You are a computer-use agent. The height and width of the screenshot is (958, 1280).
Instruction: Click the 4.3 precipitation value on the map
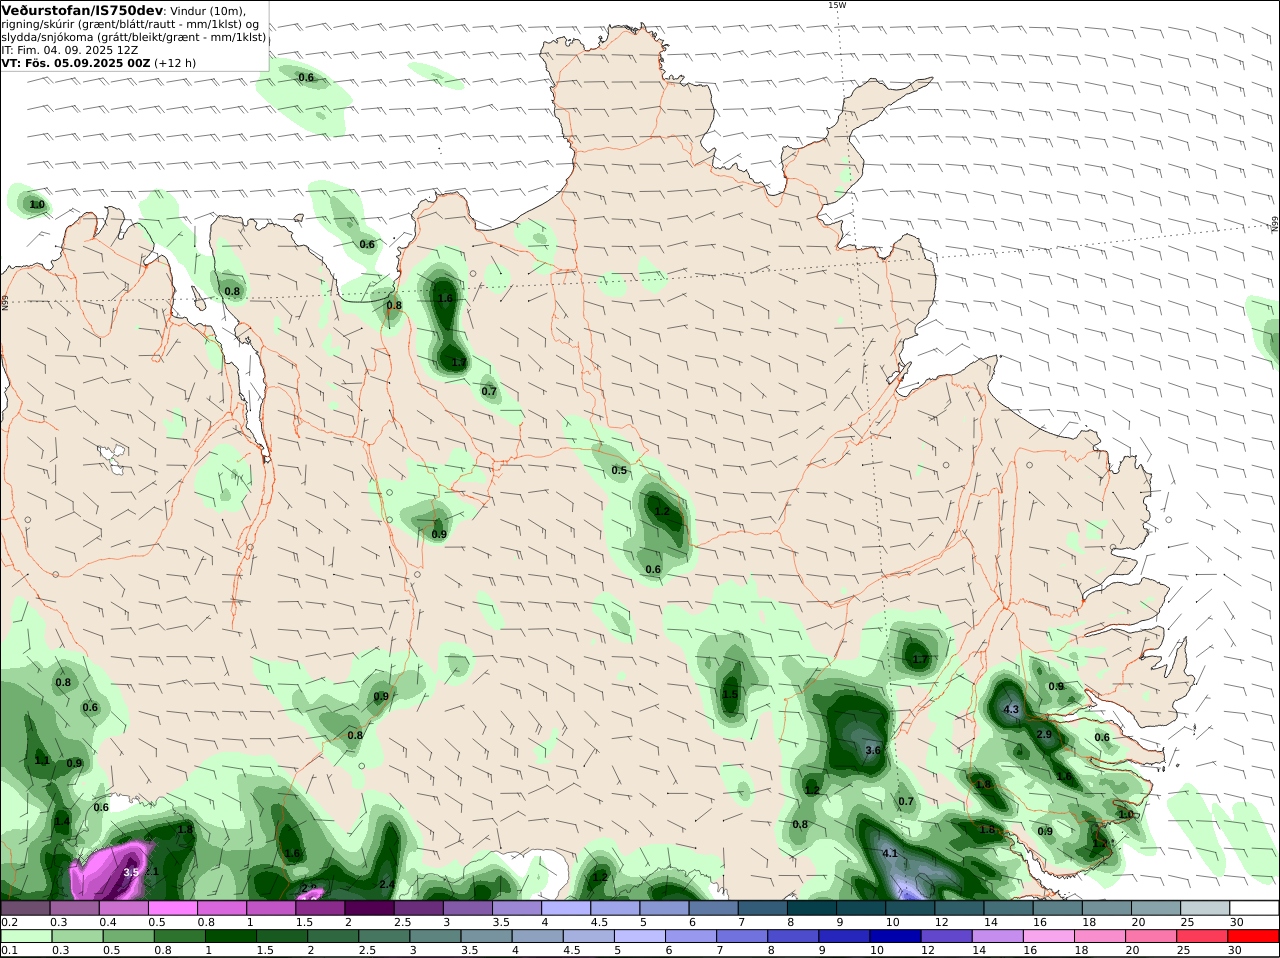tap(1010, 710)
